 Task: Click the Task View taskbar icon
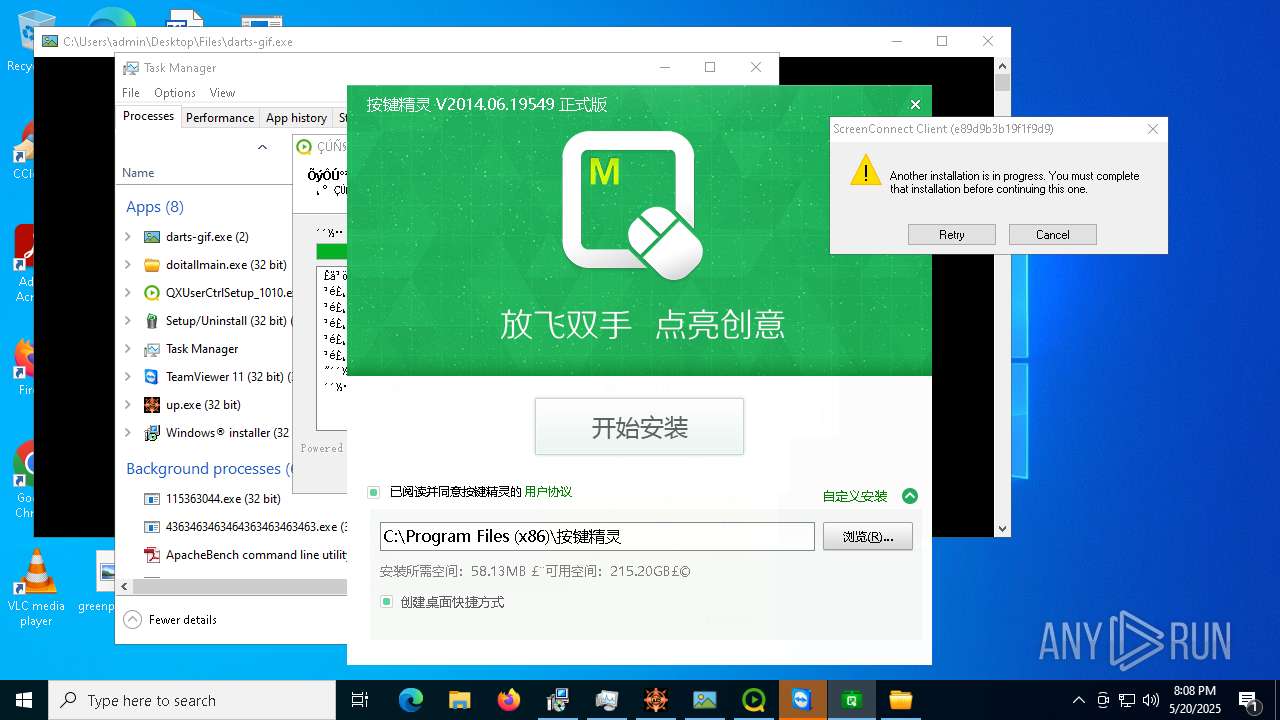[x=361, y=700]
